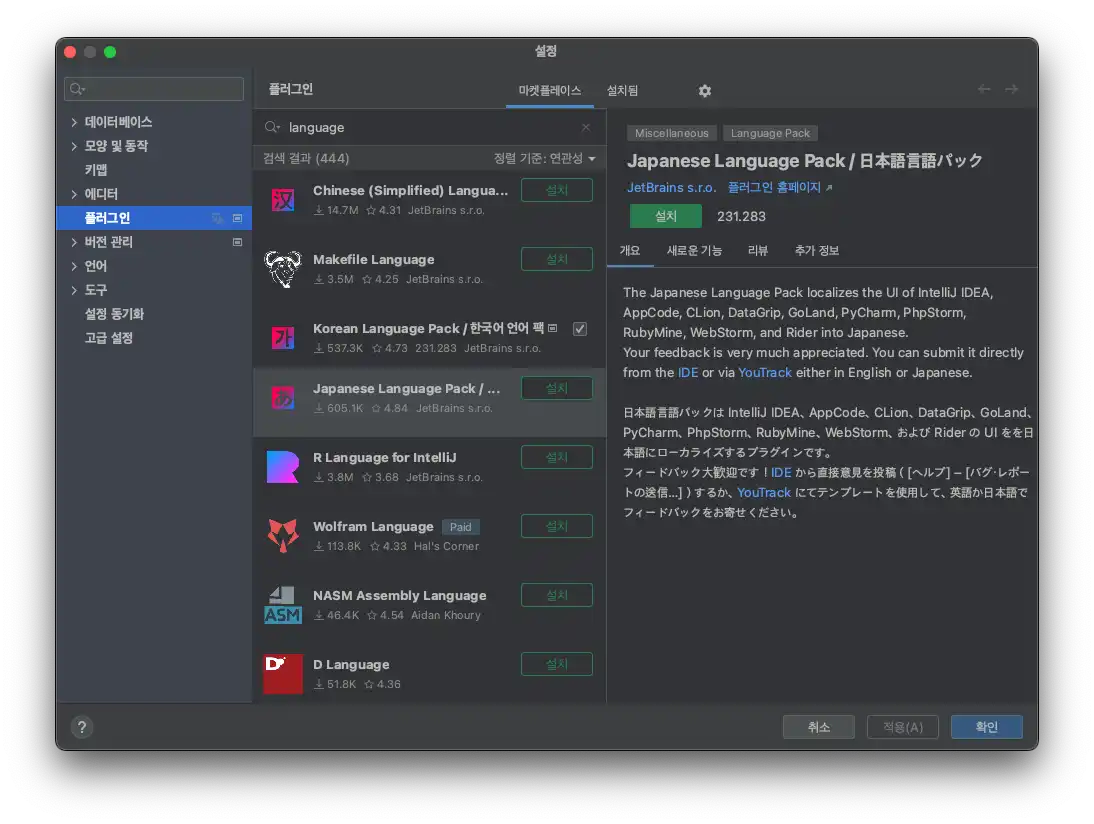The image size is (1094, 824).
Task: Click the project-level icon beside 버전 관리
Action: [237, 242]
